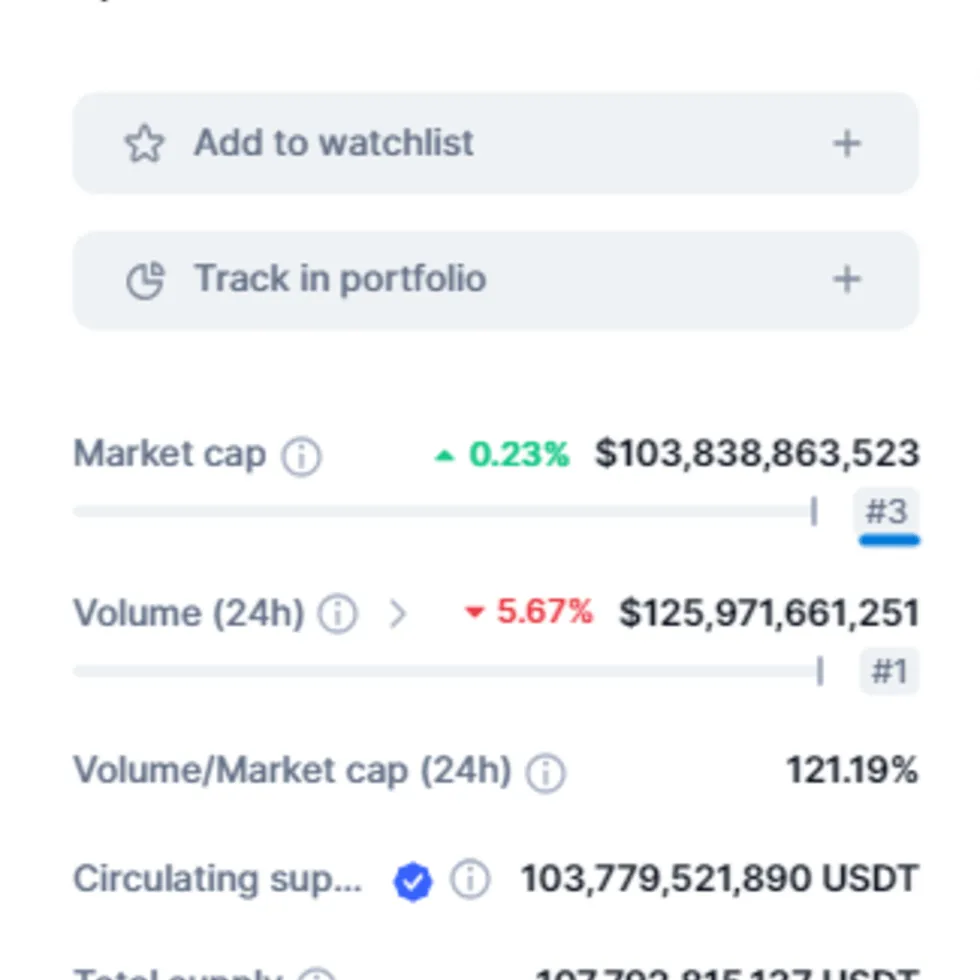The image size is (980, 980).
Task: Click the blue verified checkmark badge
Action: tap(412, 881)
